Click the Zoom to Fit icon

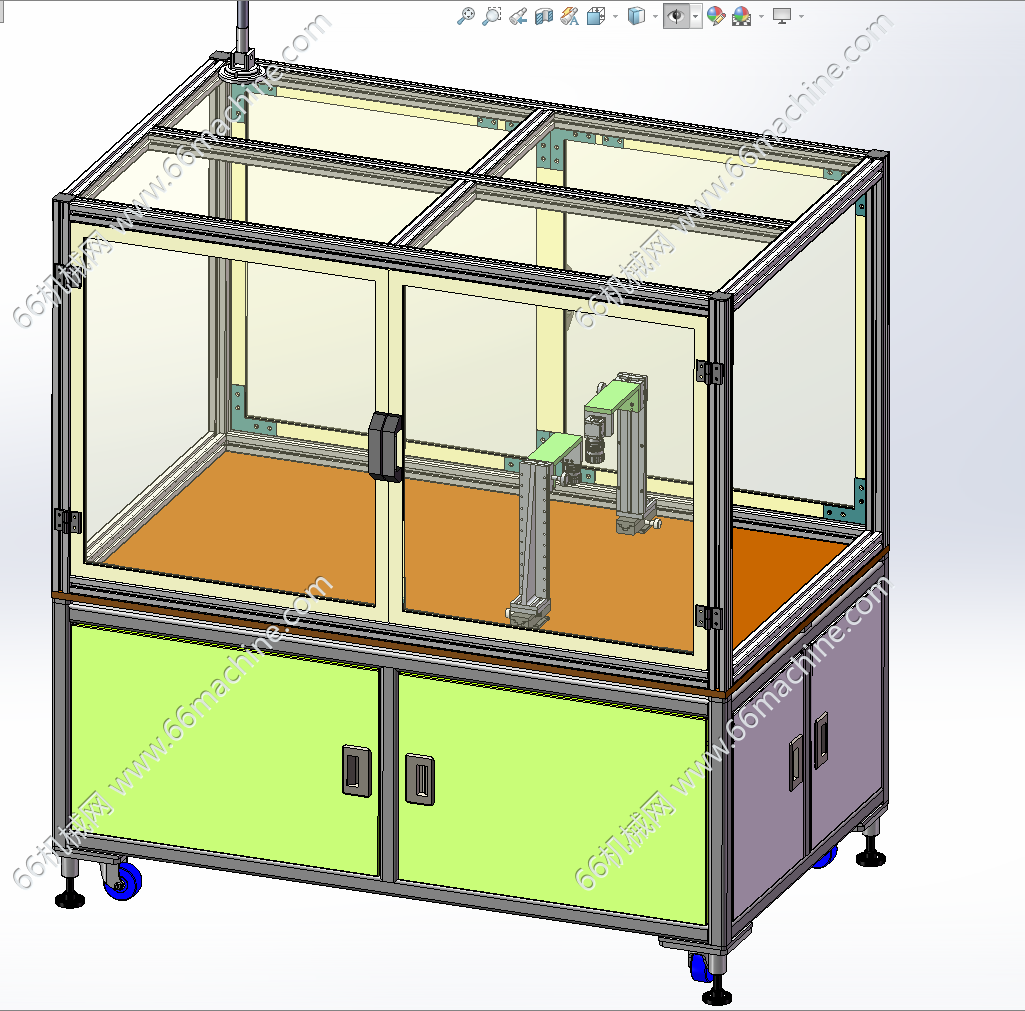(465, 16)
